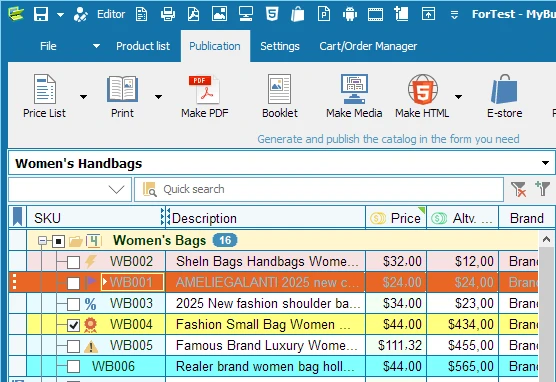This screenshot has width=556, height=382.
Task: Click the Android robot icon in quick toolbar
Action: click(350, 15)
